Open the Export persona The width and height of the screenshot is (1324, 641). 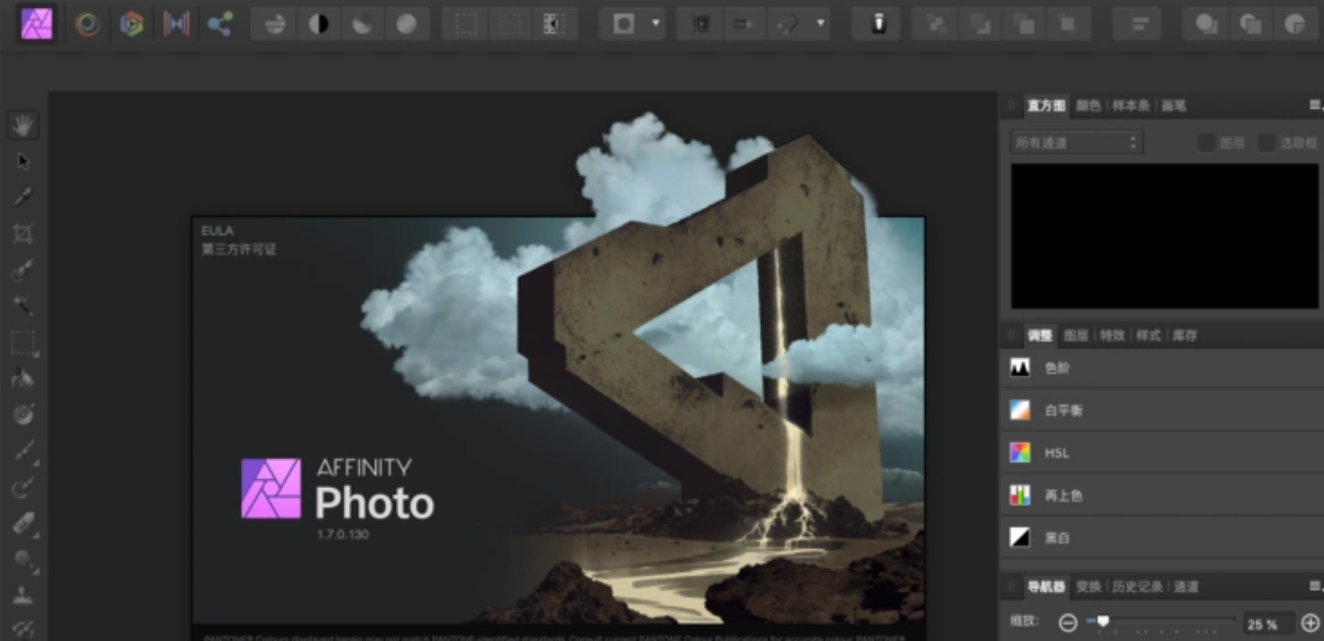click(x=220, y=24)
